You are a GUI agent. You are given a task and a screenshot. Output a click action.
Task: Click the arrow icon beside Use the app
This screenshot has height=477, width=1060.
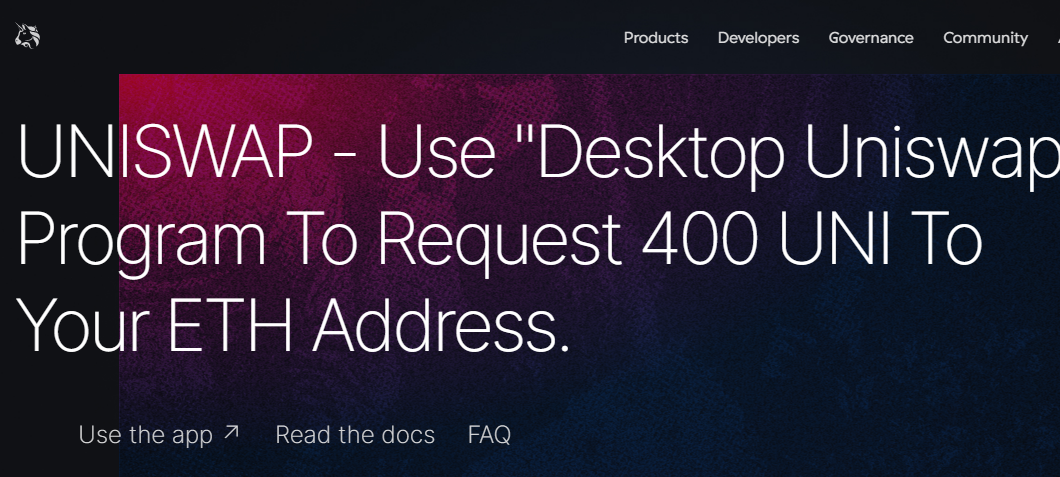click(x=231, y=432)
